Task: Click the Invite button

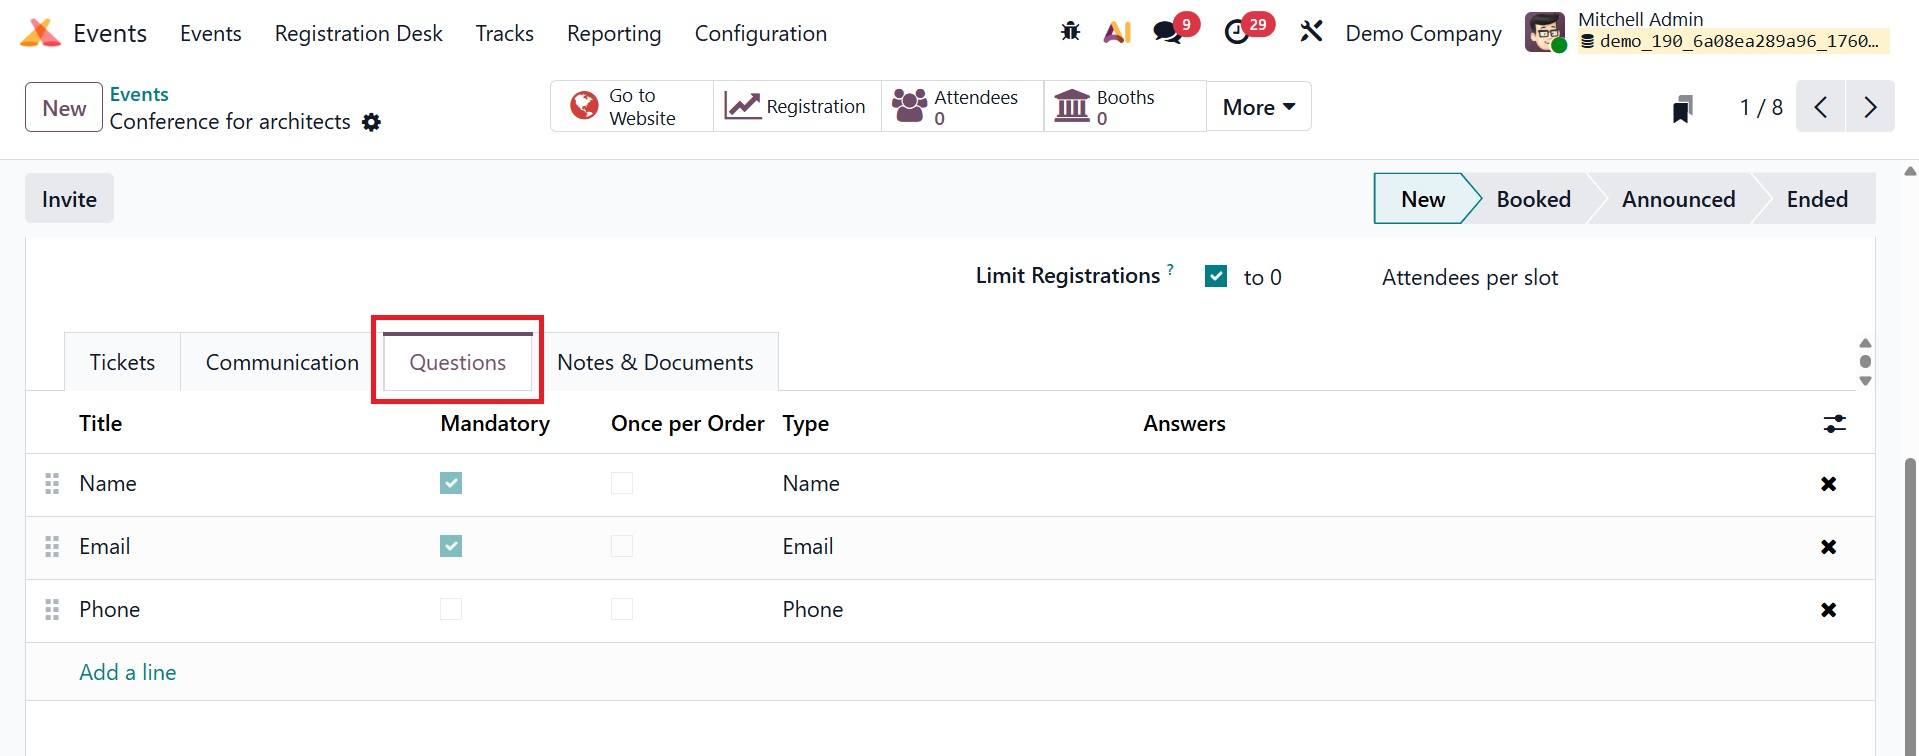Action: pos(69,199)
